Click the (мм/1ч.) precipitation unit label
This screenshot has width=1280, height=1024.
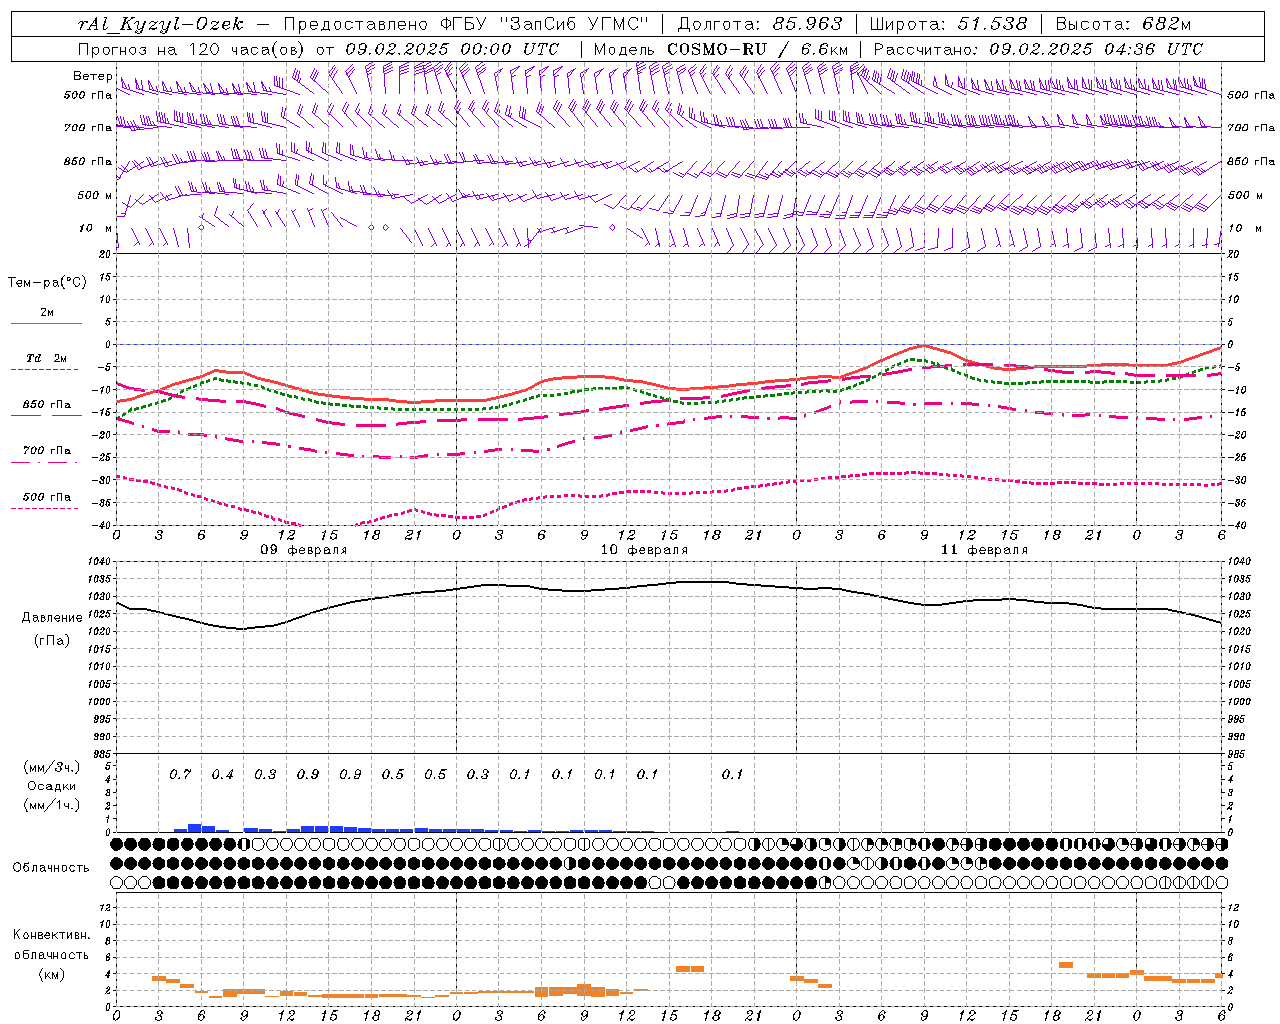[52, 805]
